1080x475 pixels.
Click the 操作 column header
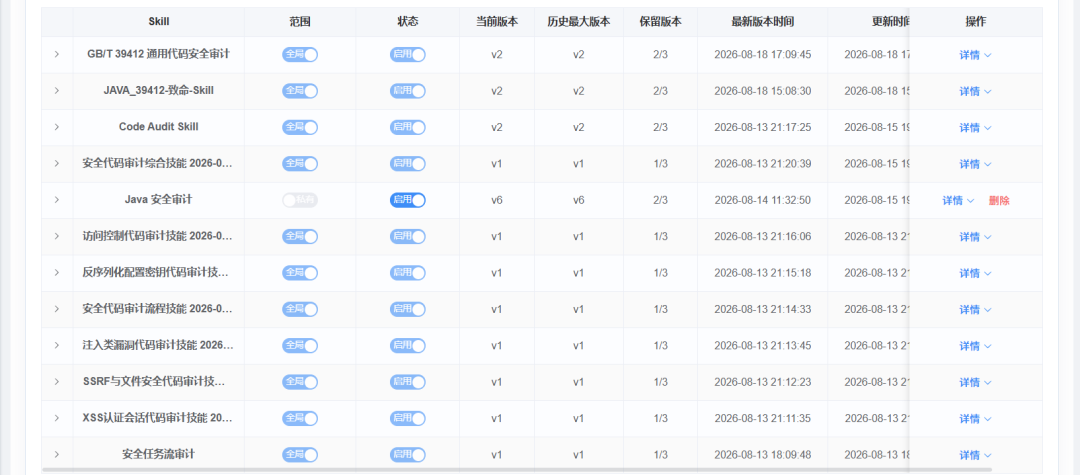click(x=975, y=21)
